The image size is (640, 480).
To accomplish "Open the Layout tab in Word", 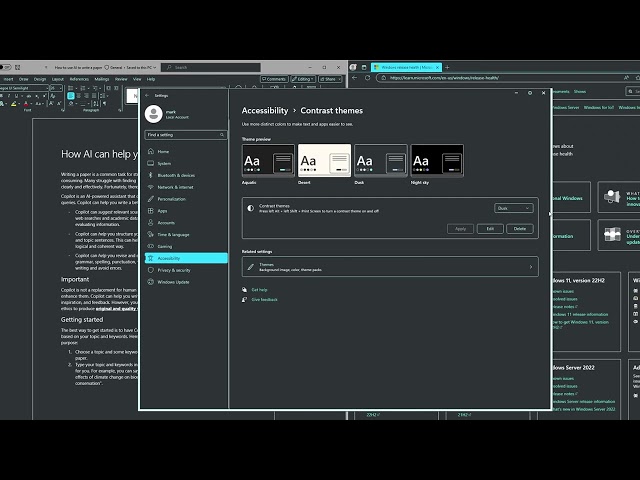I will [58, 79].
